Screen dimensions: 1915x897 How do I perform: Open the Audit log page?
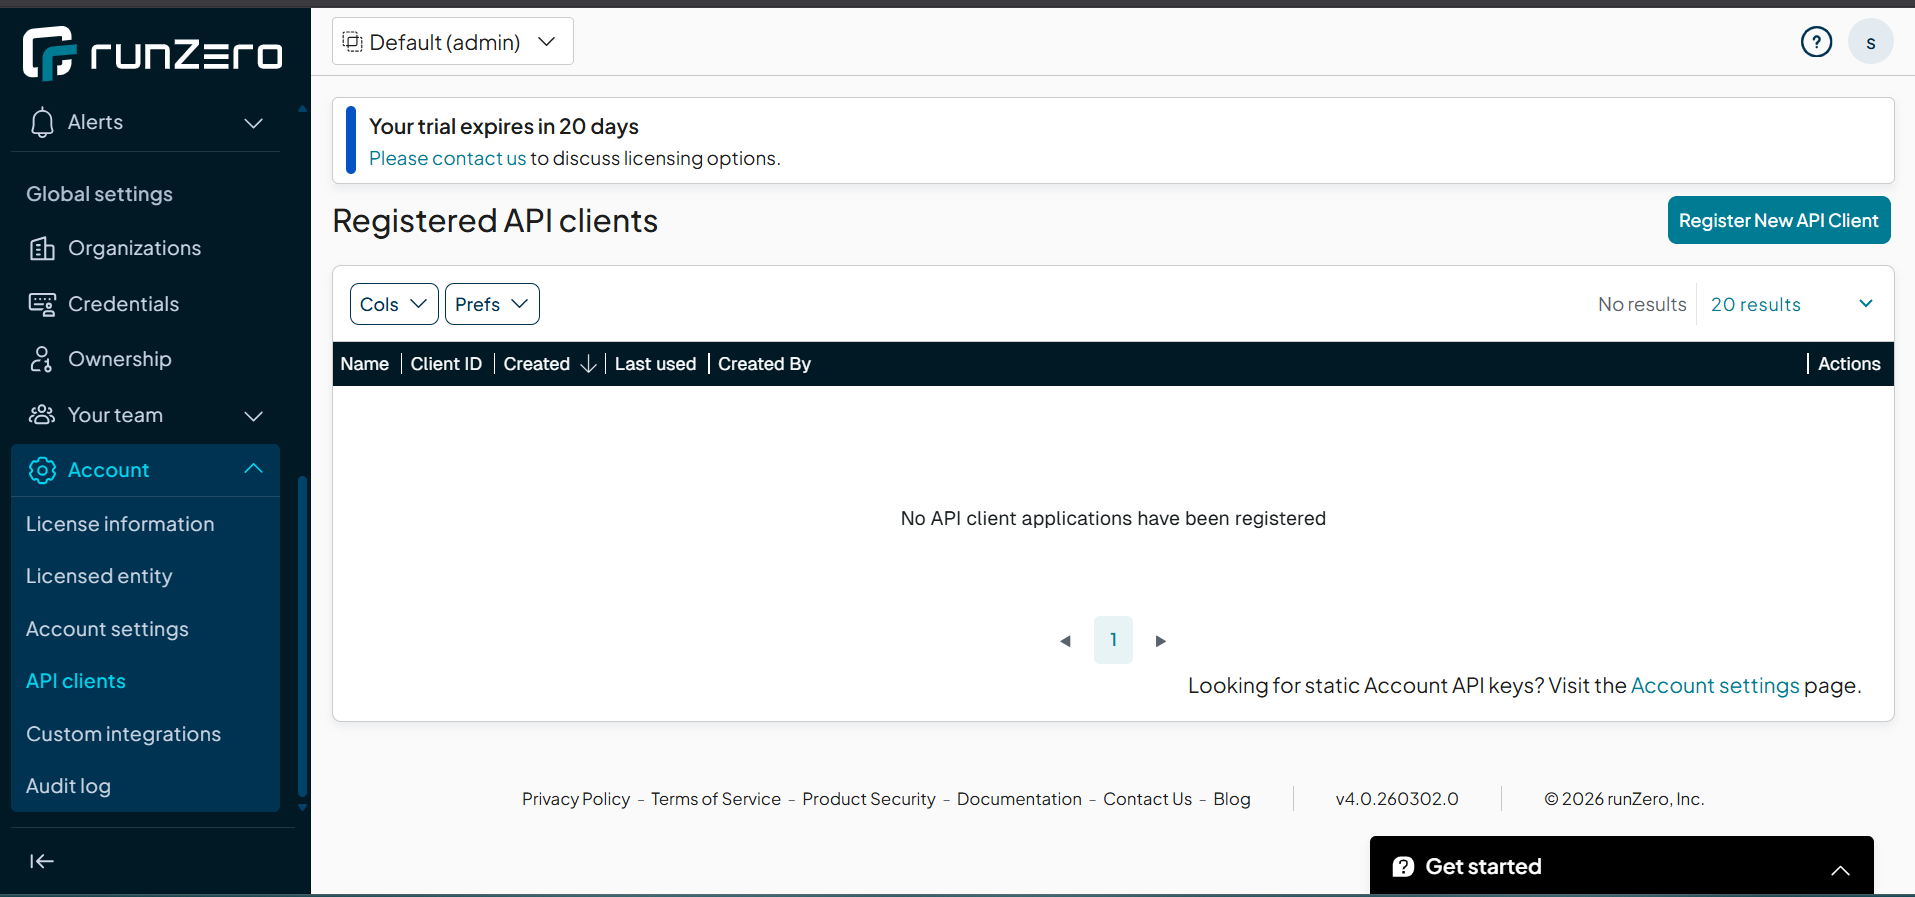(68, 786)
